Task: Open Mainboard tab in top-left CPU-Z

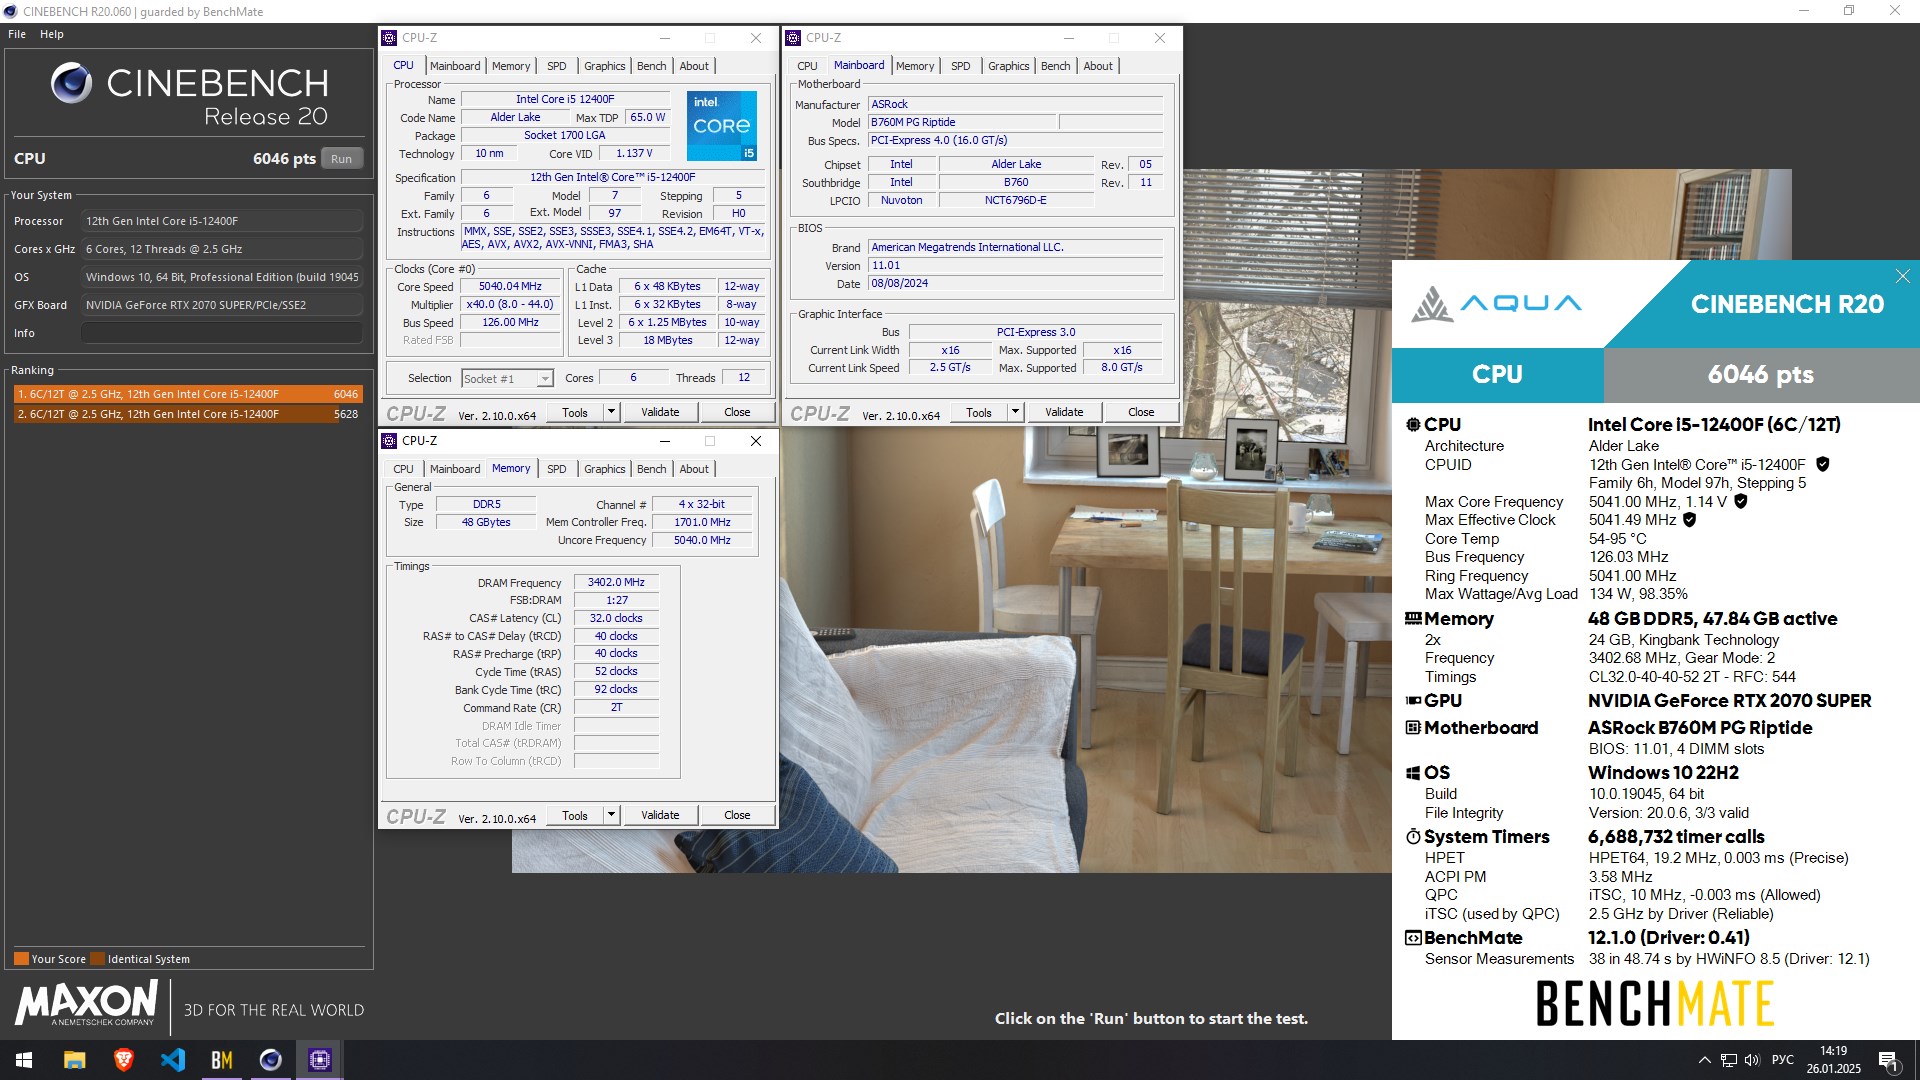Action: click(x=455, y=66)
